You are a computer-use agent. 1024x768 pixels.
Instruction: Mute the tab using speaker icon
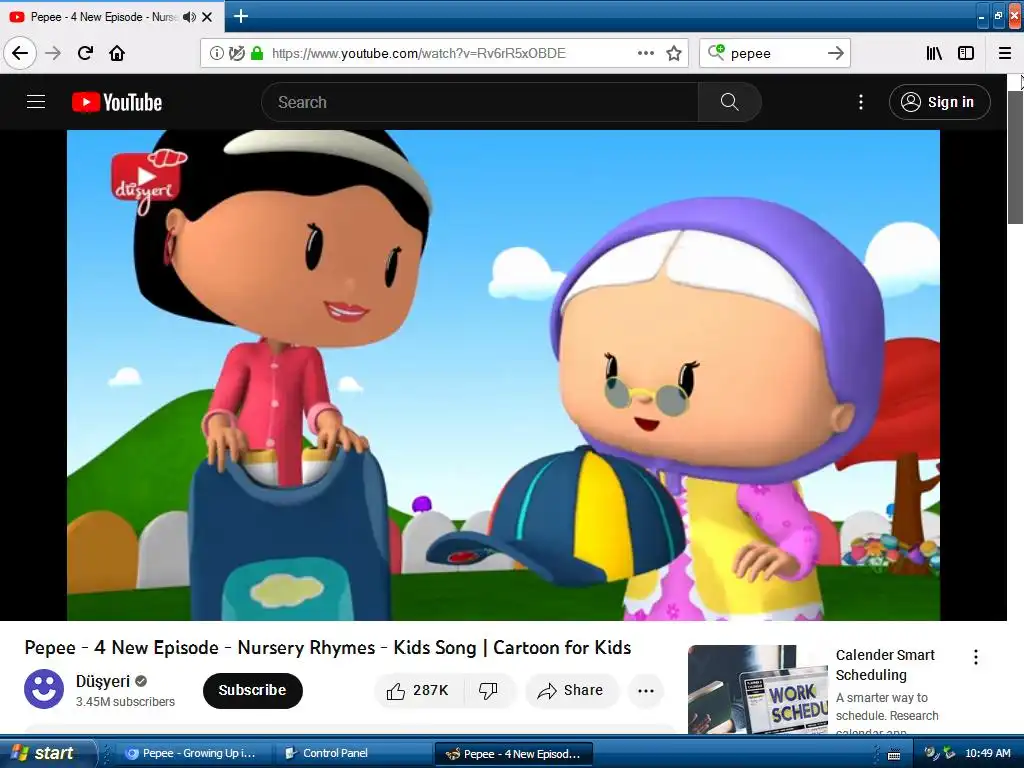tap(189, 17)
